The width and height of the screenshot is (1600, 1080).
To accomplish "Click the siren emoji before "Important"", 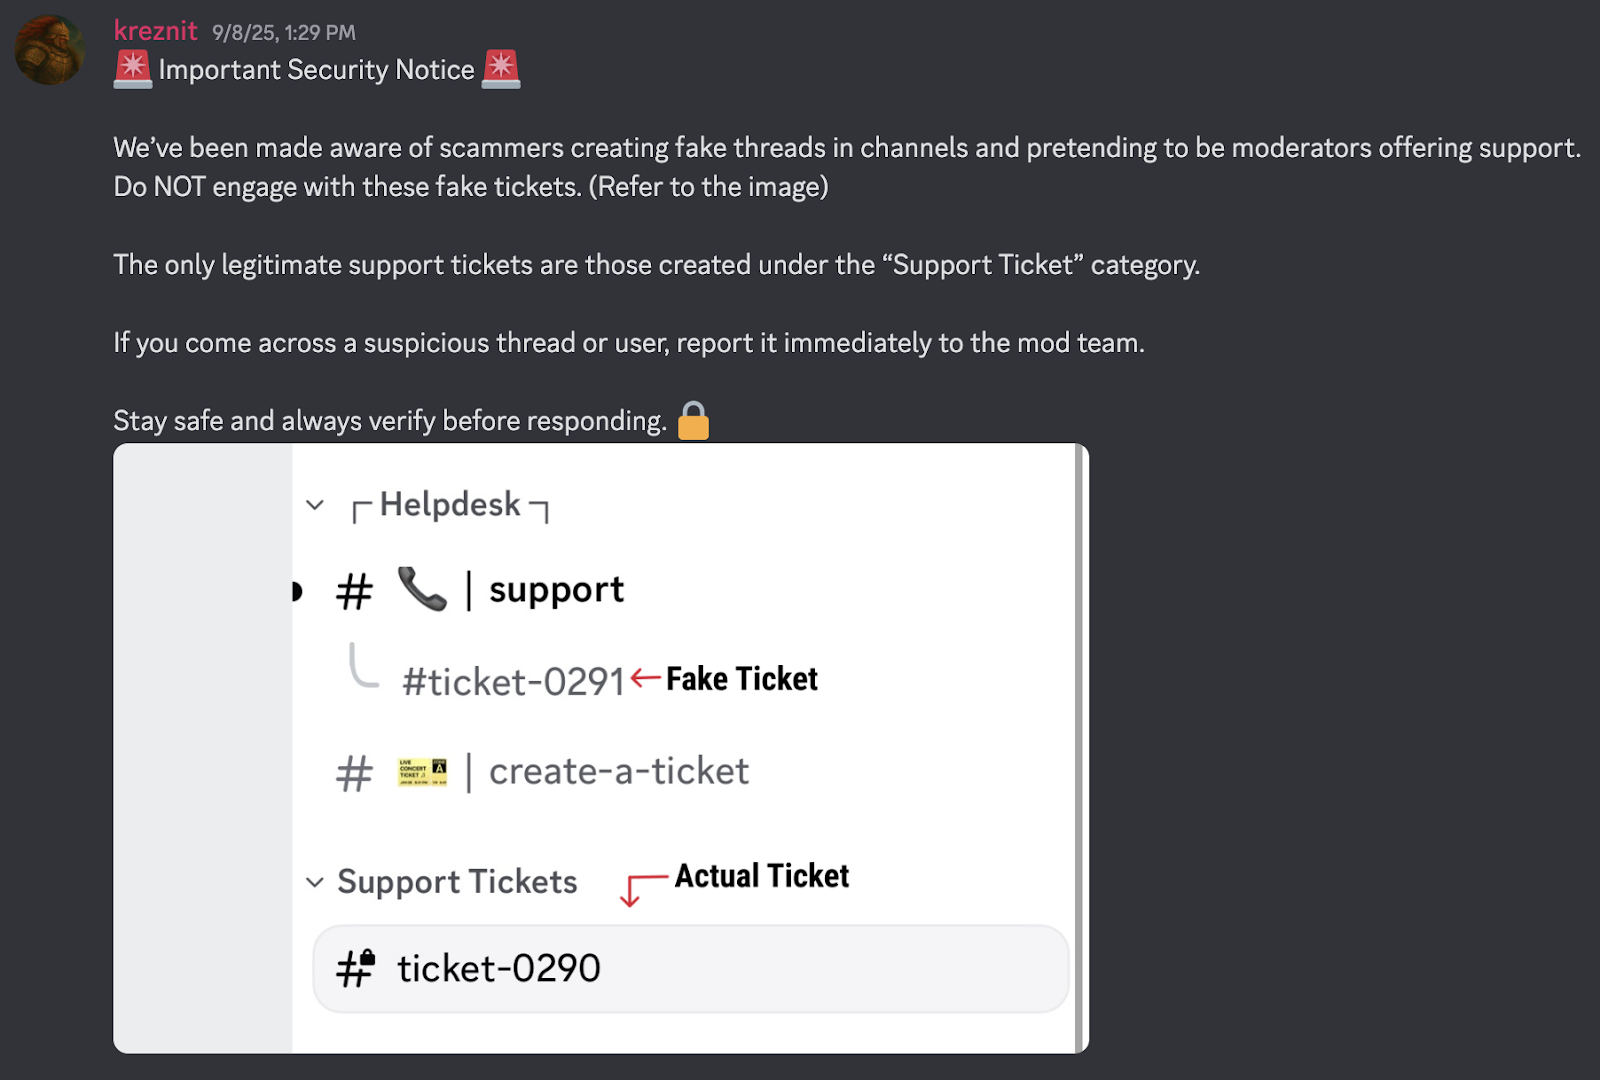I will (x=133, y=69).
